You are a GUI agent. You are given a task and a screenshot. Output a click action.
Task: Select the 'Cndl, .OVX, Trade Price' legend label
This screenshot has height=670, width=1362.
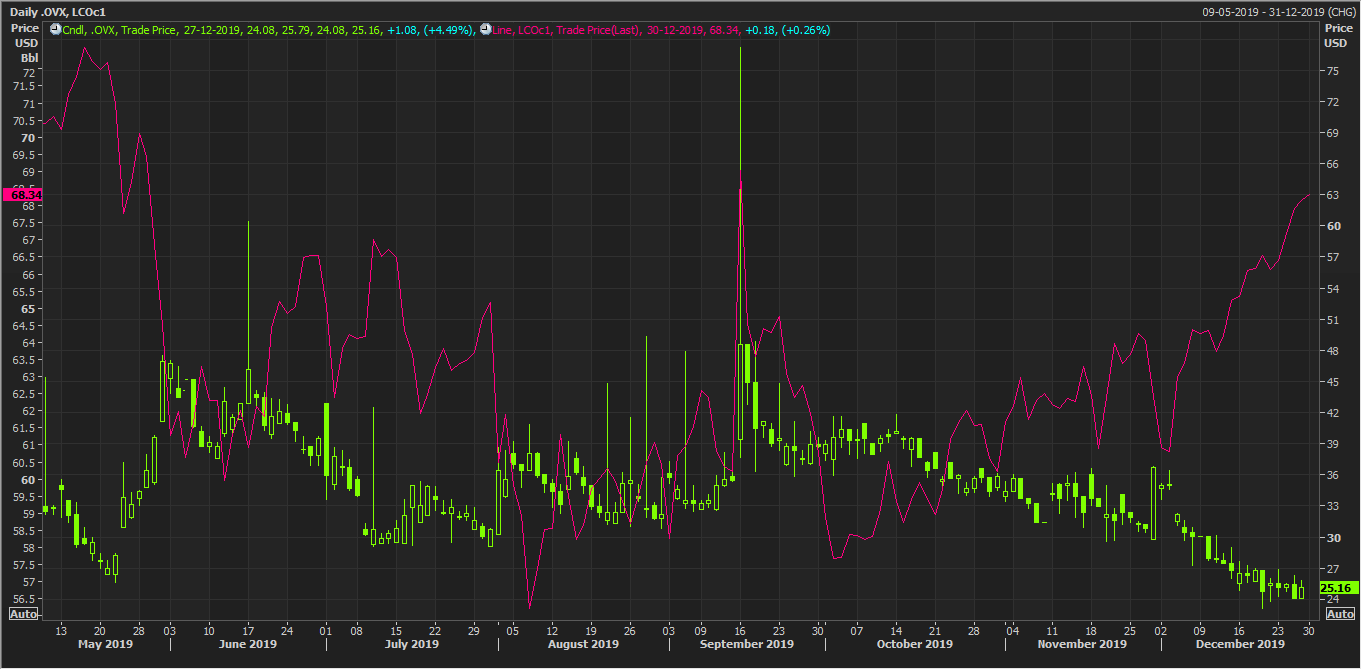(119, 30)
